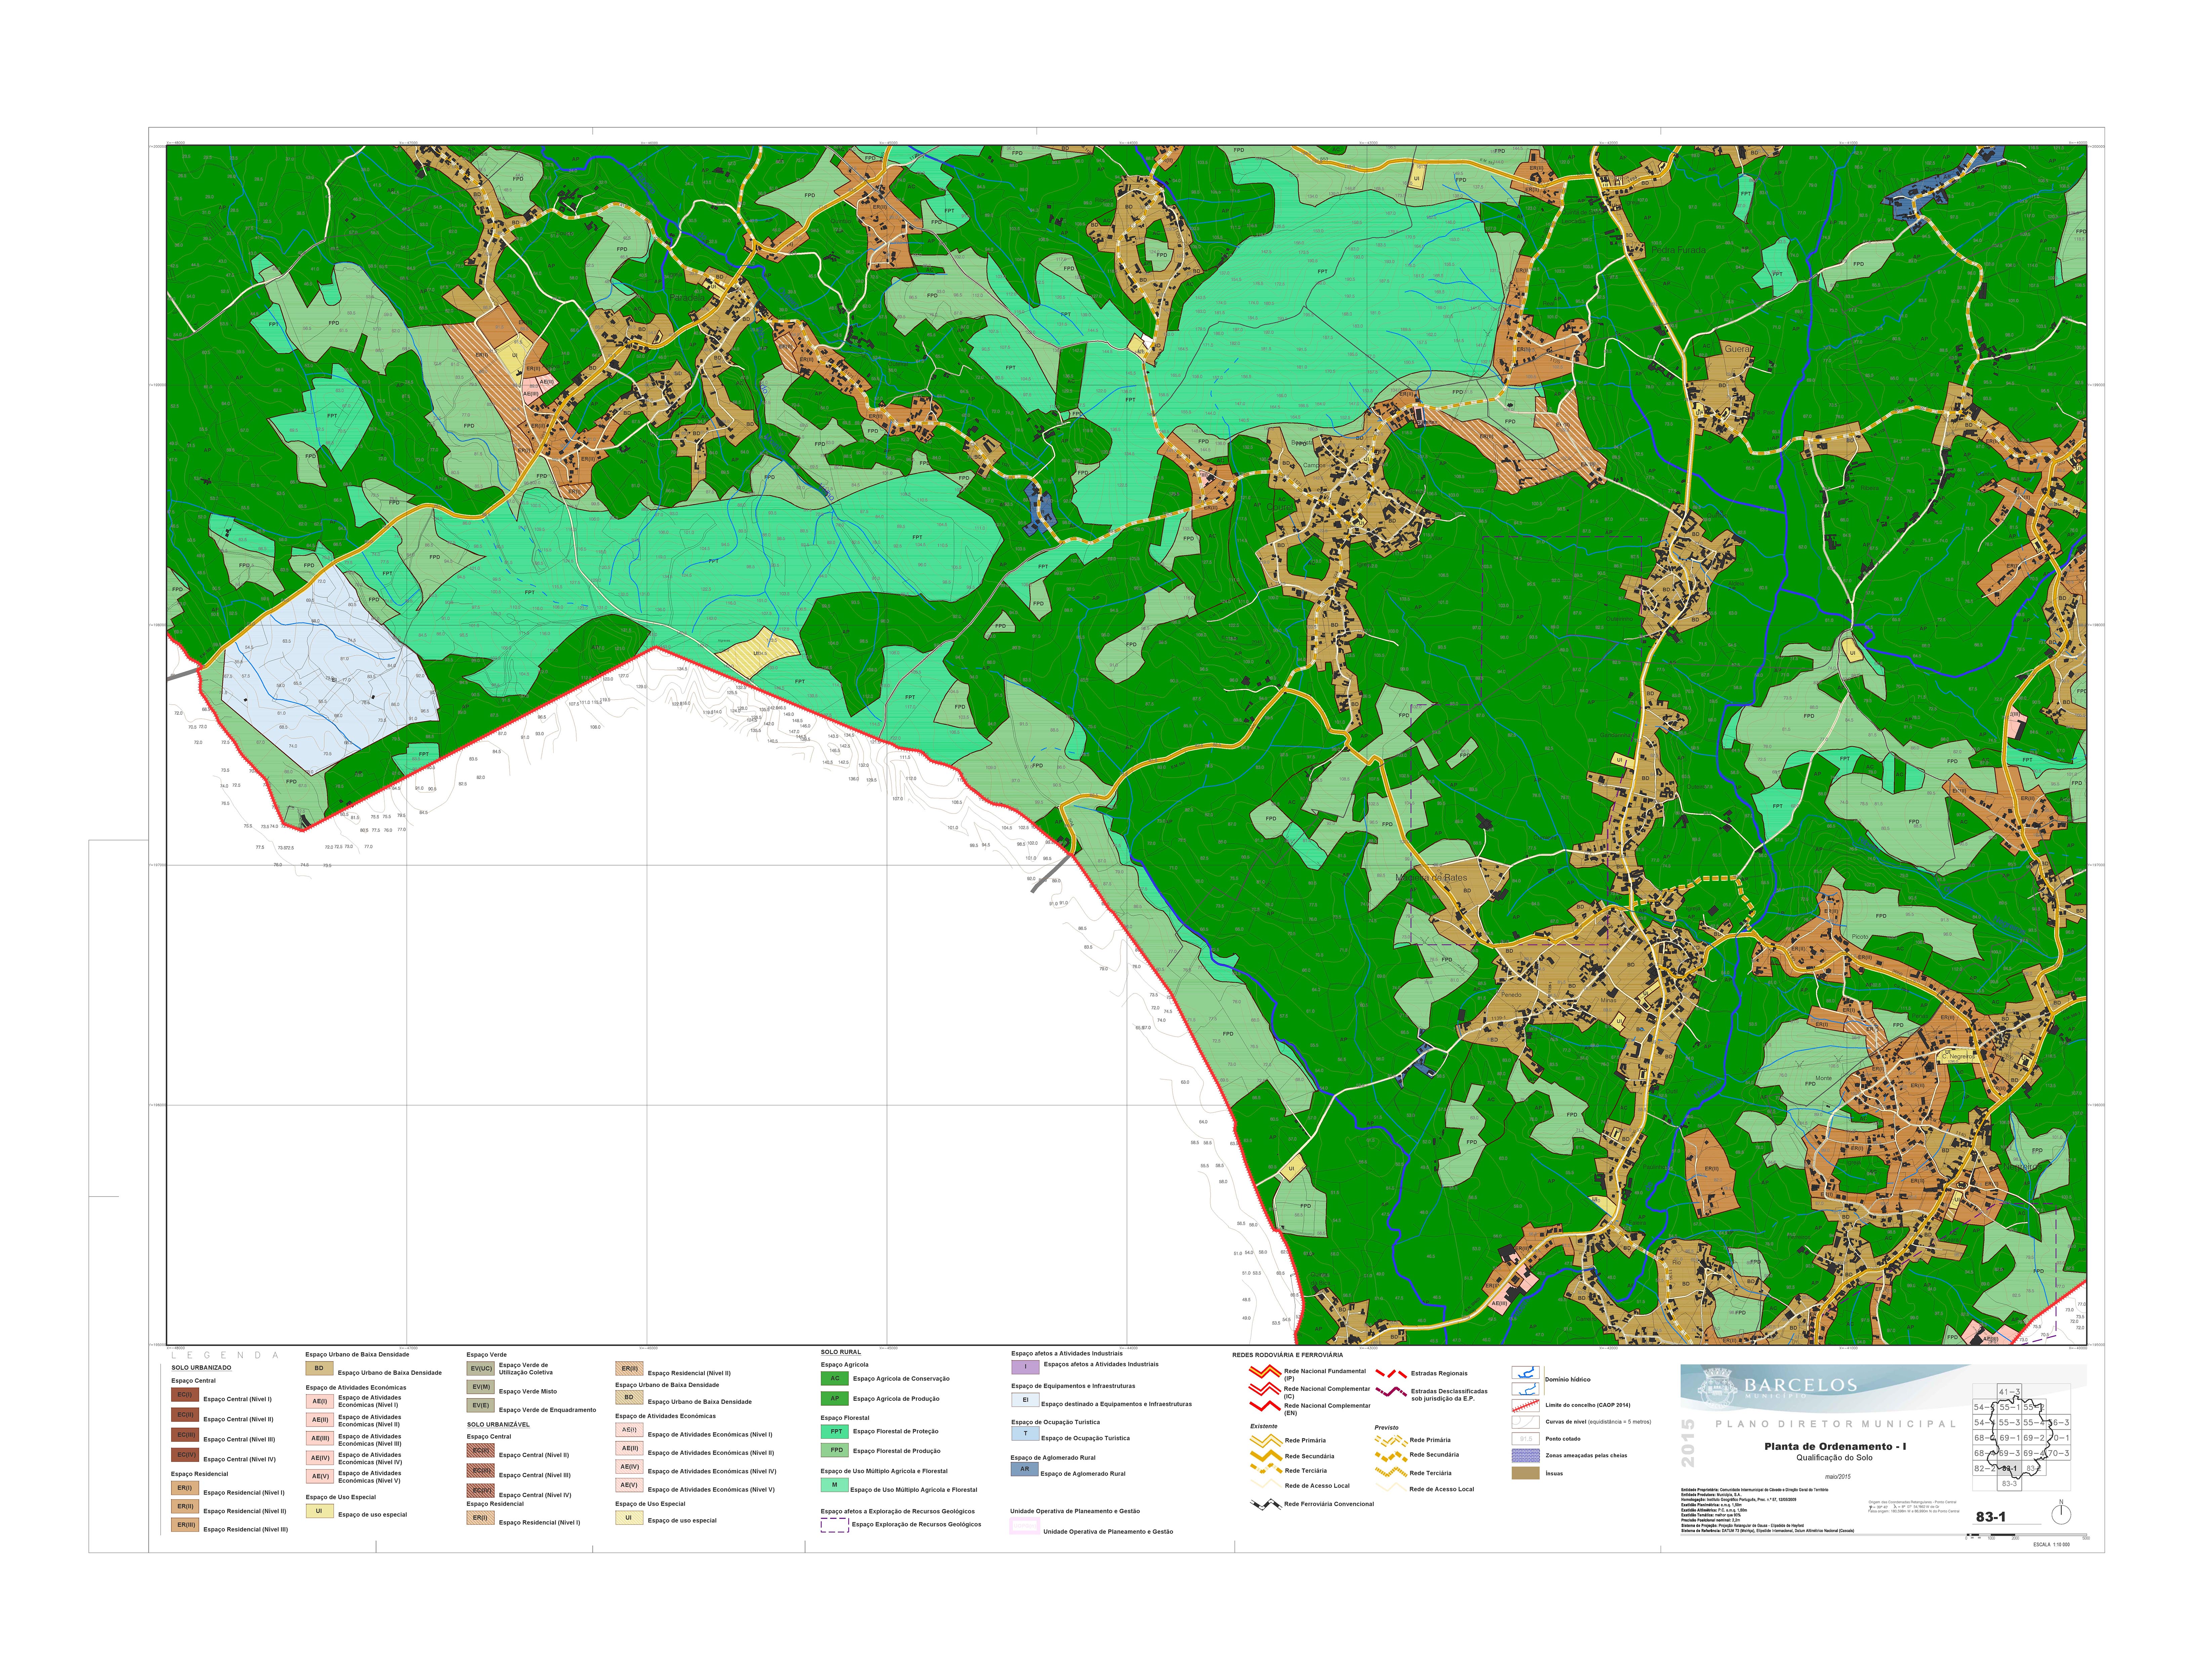Image resolution: width=2194 pixels, height=1680 pixels.
Task: Click the Previsto Rede Primária line symbol
Action: pos(1391,1441)
